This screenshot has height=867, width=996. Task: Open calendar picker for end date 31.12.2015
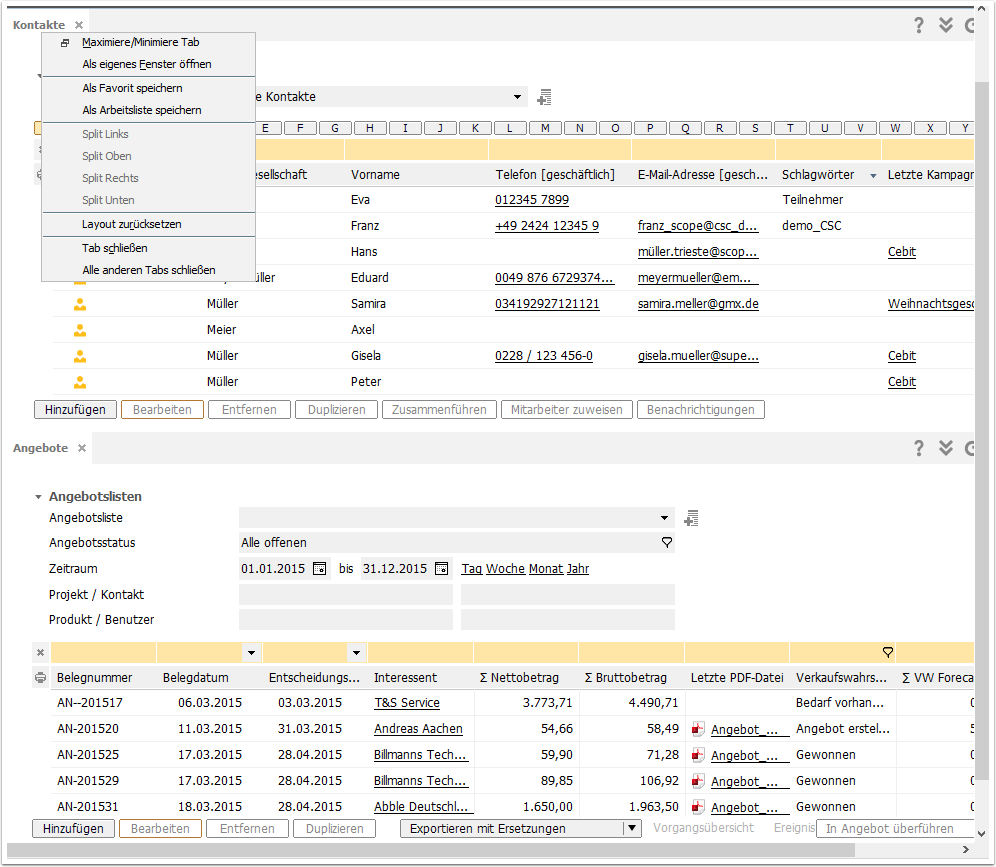click(x=442, y=569)
